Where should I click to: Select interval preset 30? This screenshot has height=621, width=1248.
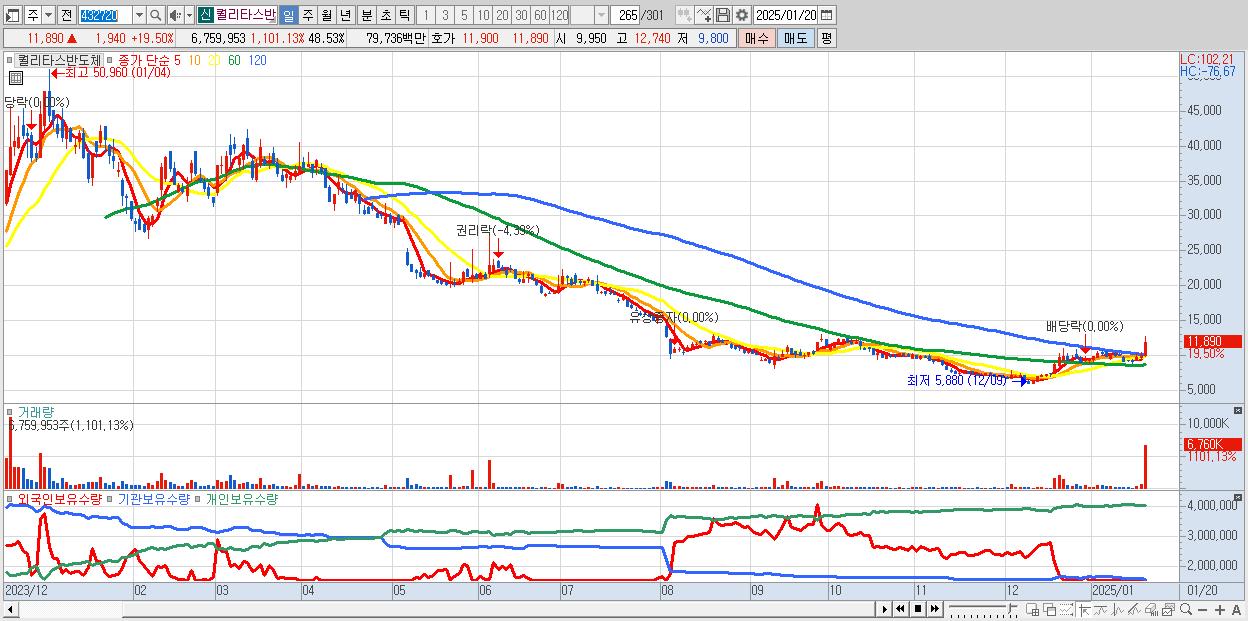pyautogui.click(x=521, y=15)
